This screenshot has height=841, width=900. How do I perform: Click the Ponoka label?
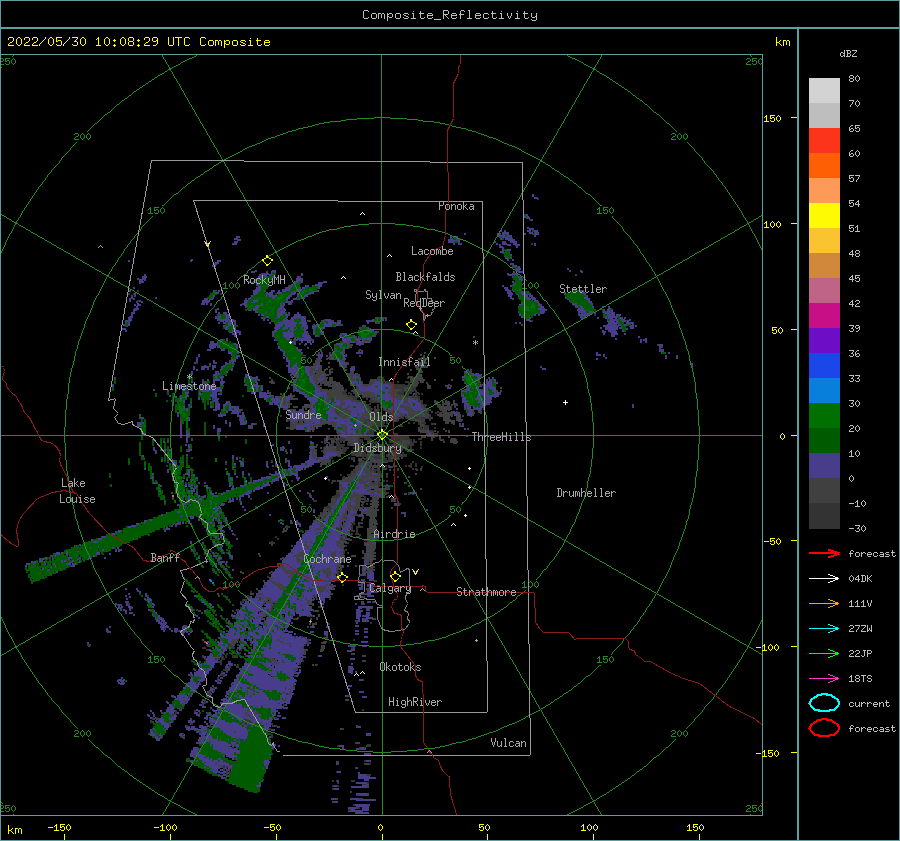pyautogui.click(x=456, y=206)
